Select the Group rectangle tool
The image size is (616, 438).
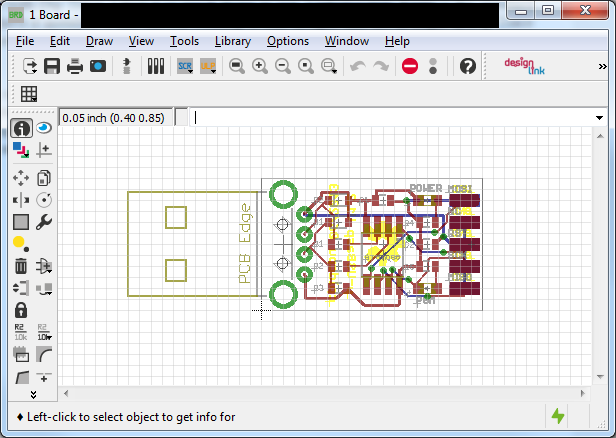tap(21, 222)
